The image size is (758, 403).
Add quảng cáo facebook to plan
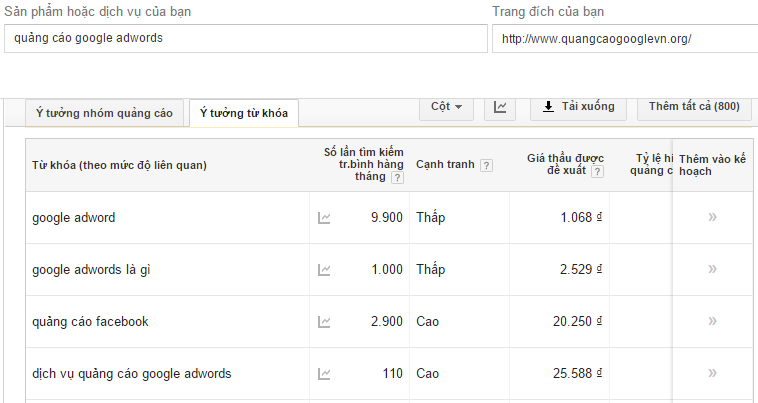712,321
